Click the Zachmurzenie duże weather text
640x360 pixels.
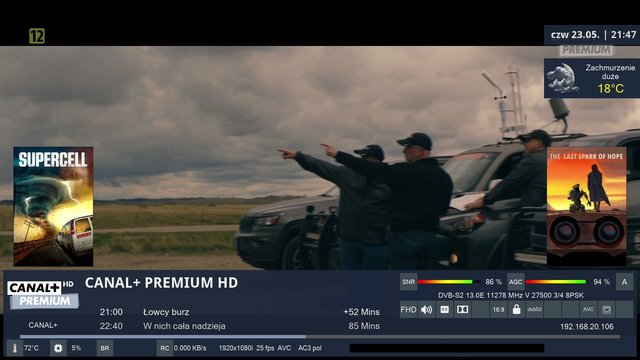click(x=610, y=72)
